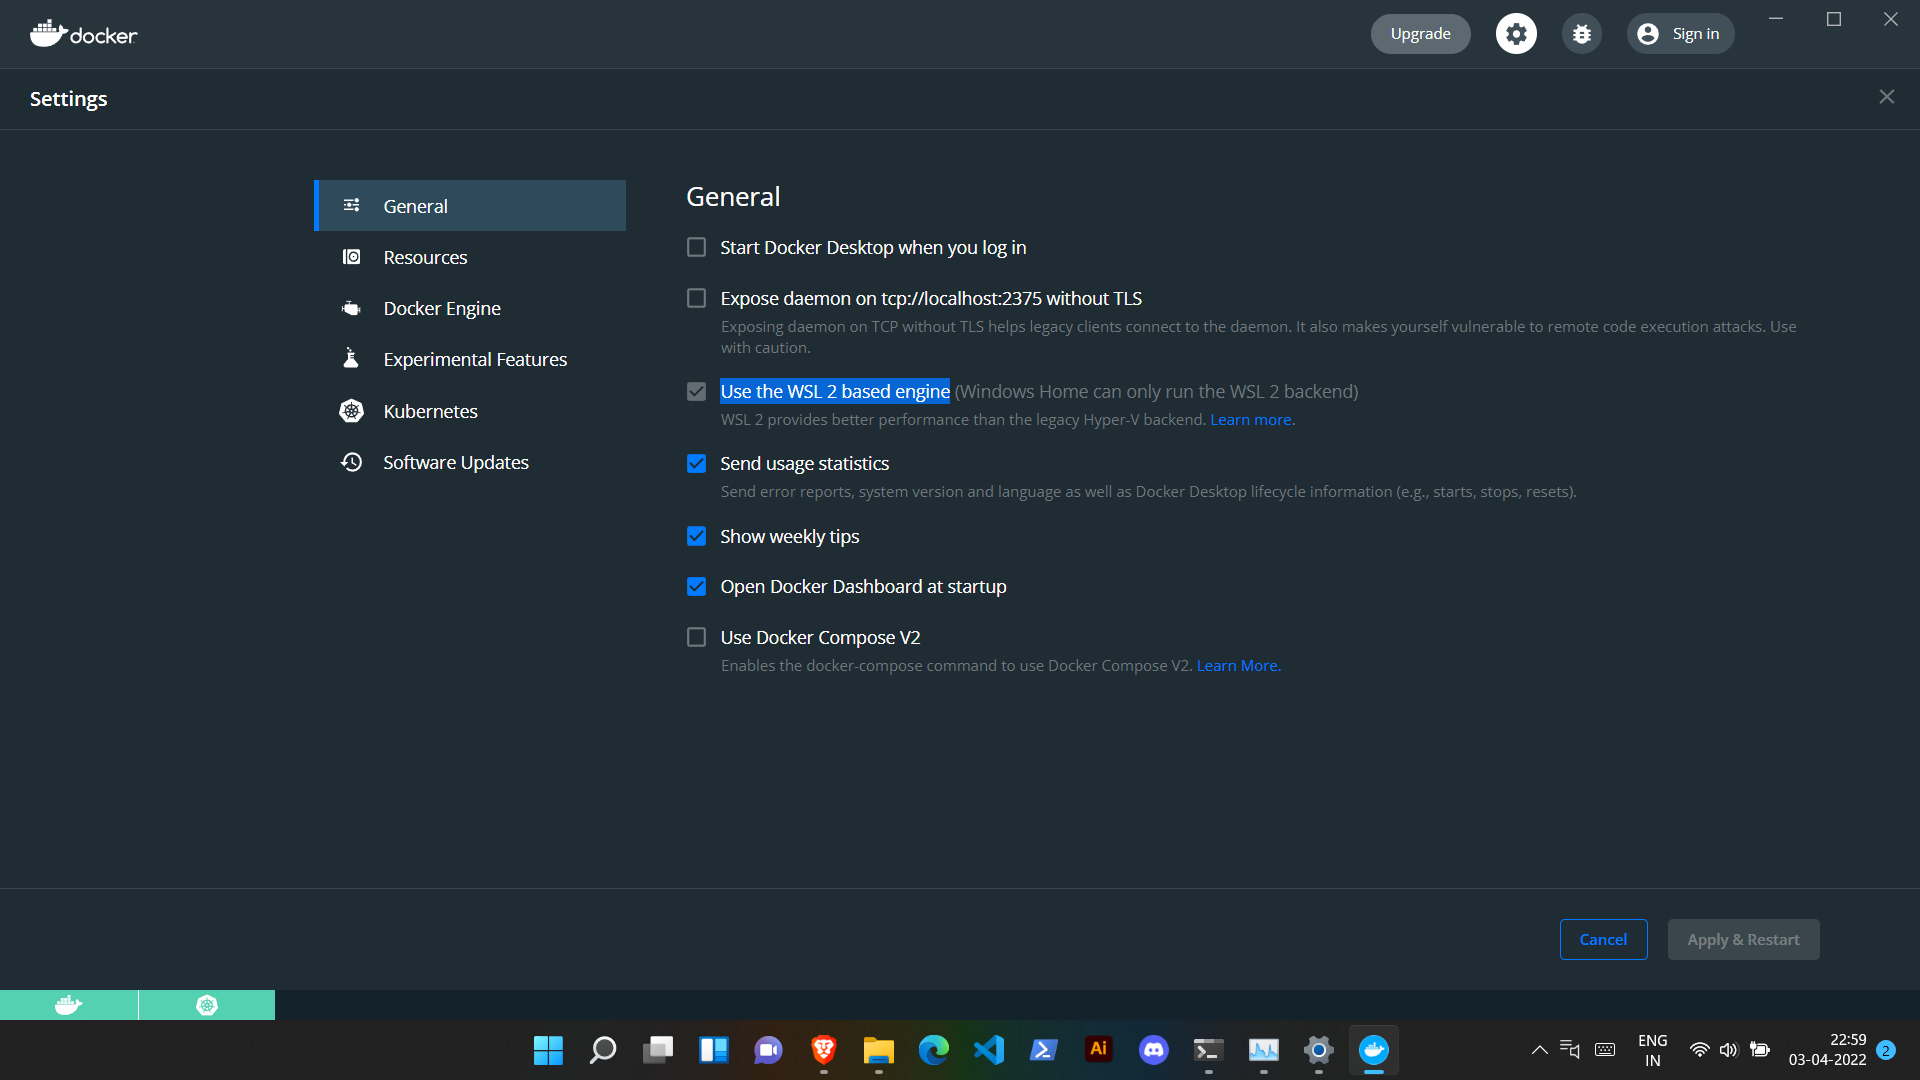
Task: Disable Send usage statistics
Action: point(696,463)
